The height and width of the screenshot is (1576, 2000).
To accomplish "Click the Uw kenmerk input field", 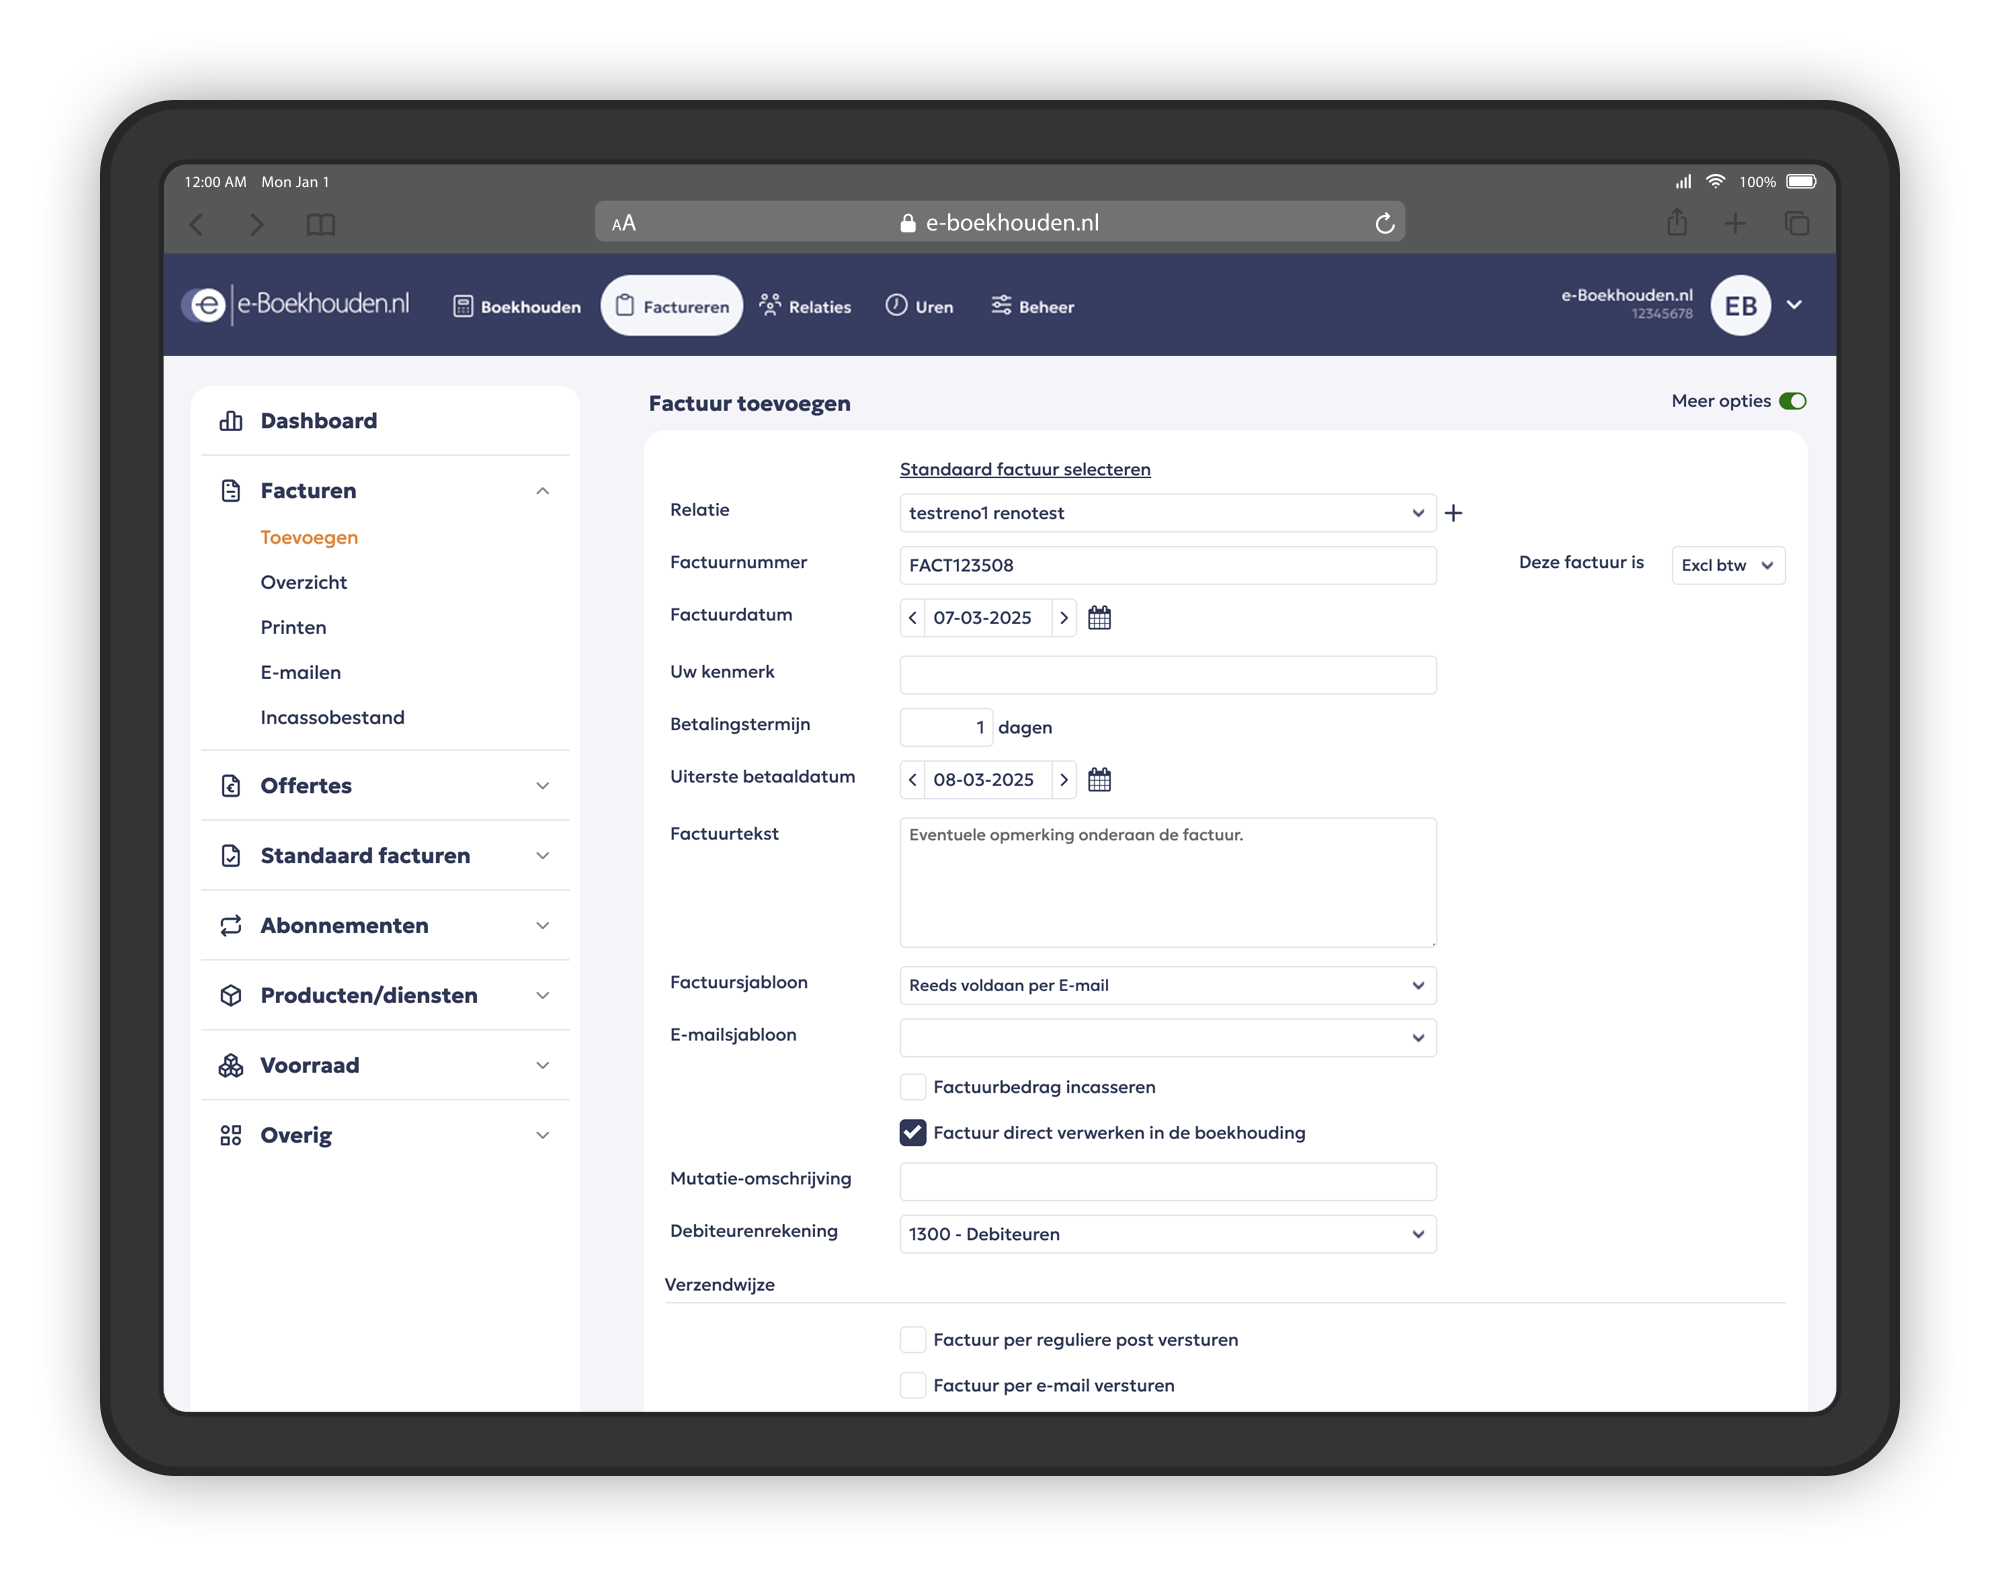I will pos(1167,675).
